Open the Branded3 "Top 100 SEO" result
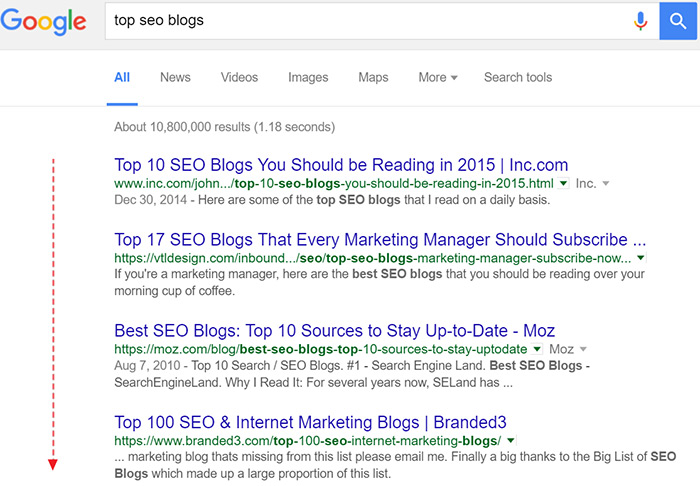The image size is (700, 486). (310, 422)
